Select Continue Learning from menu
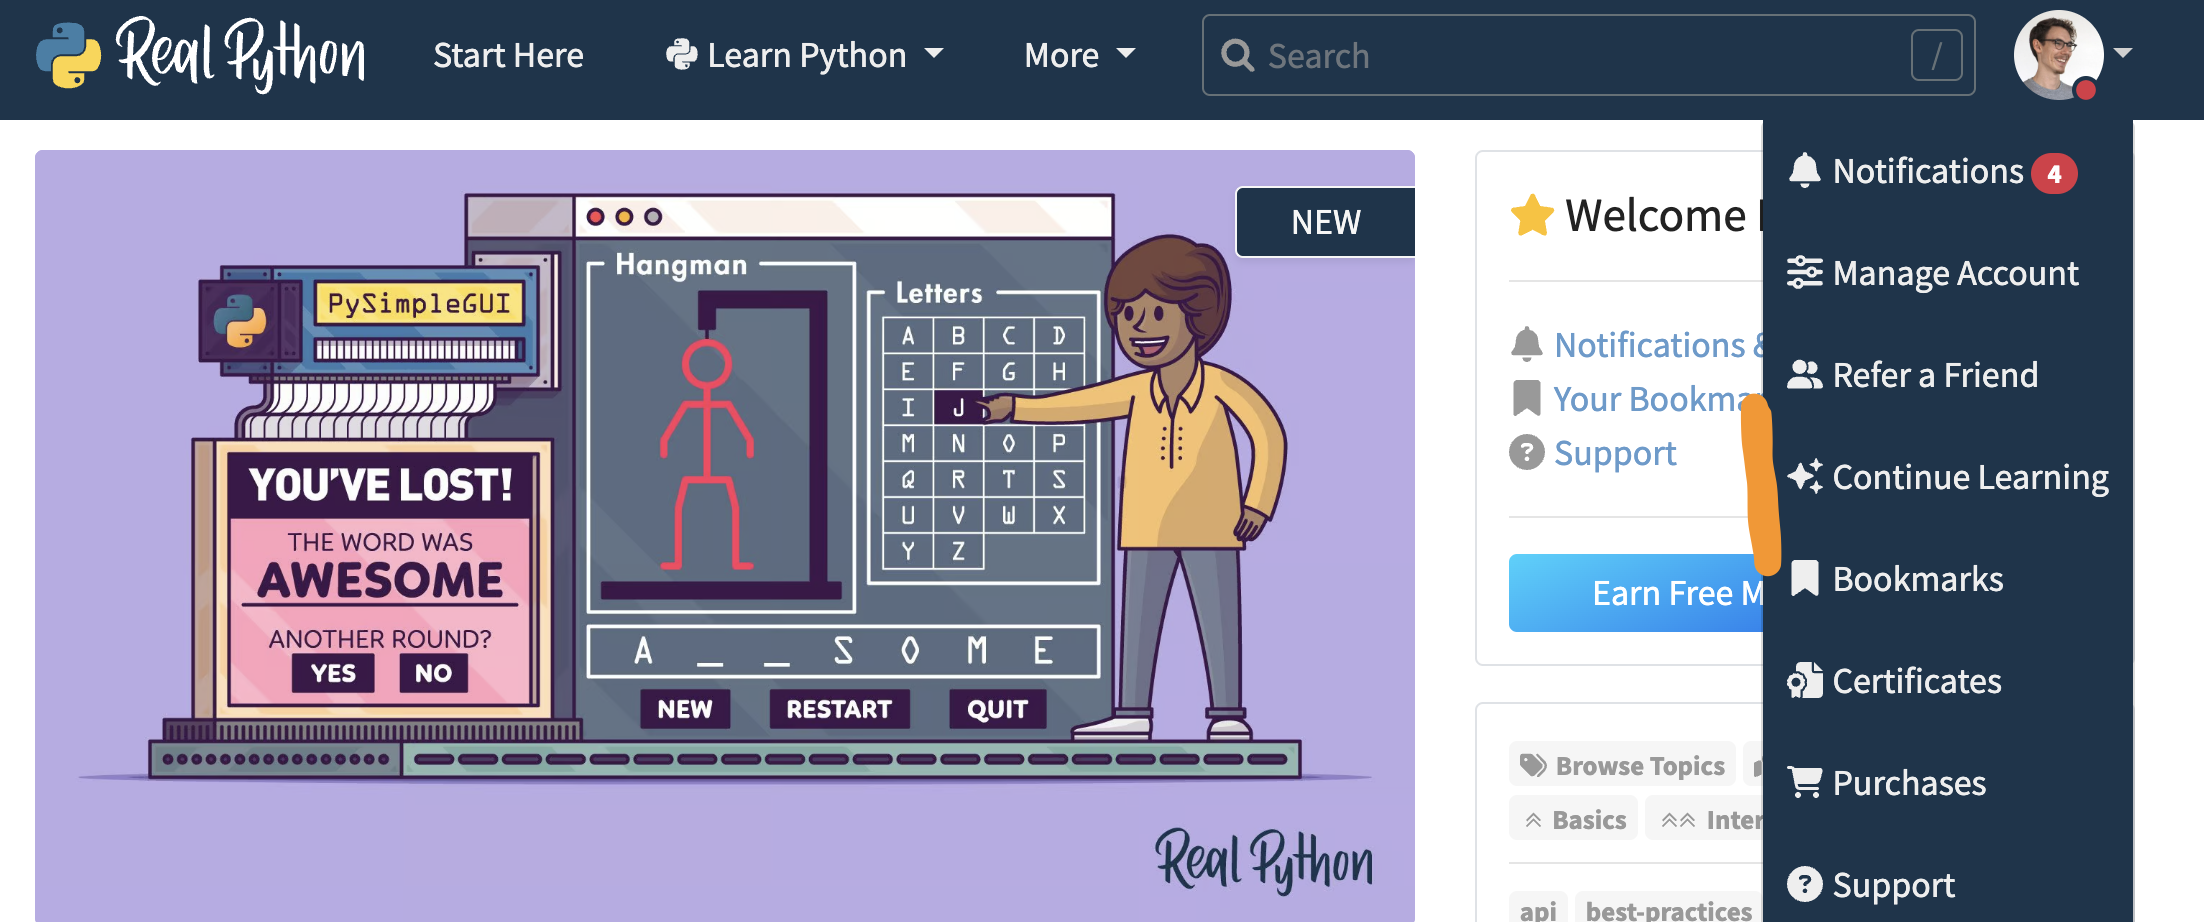 pyautogui.click(x=1970, y=477)
